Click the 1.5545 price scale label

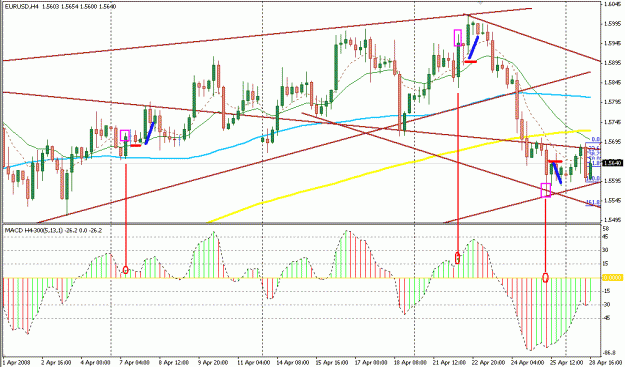pyautogui.click(x=612, y=200)
